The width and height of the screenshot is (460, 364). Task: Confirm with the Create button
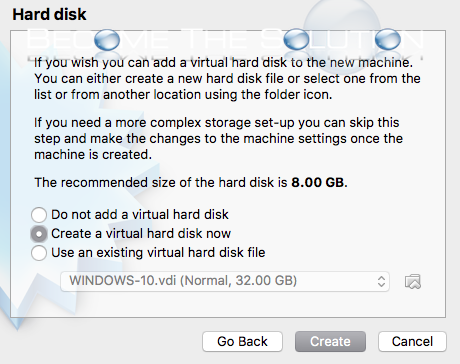pos(330,341)
